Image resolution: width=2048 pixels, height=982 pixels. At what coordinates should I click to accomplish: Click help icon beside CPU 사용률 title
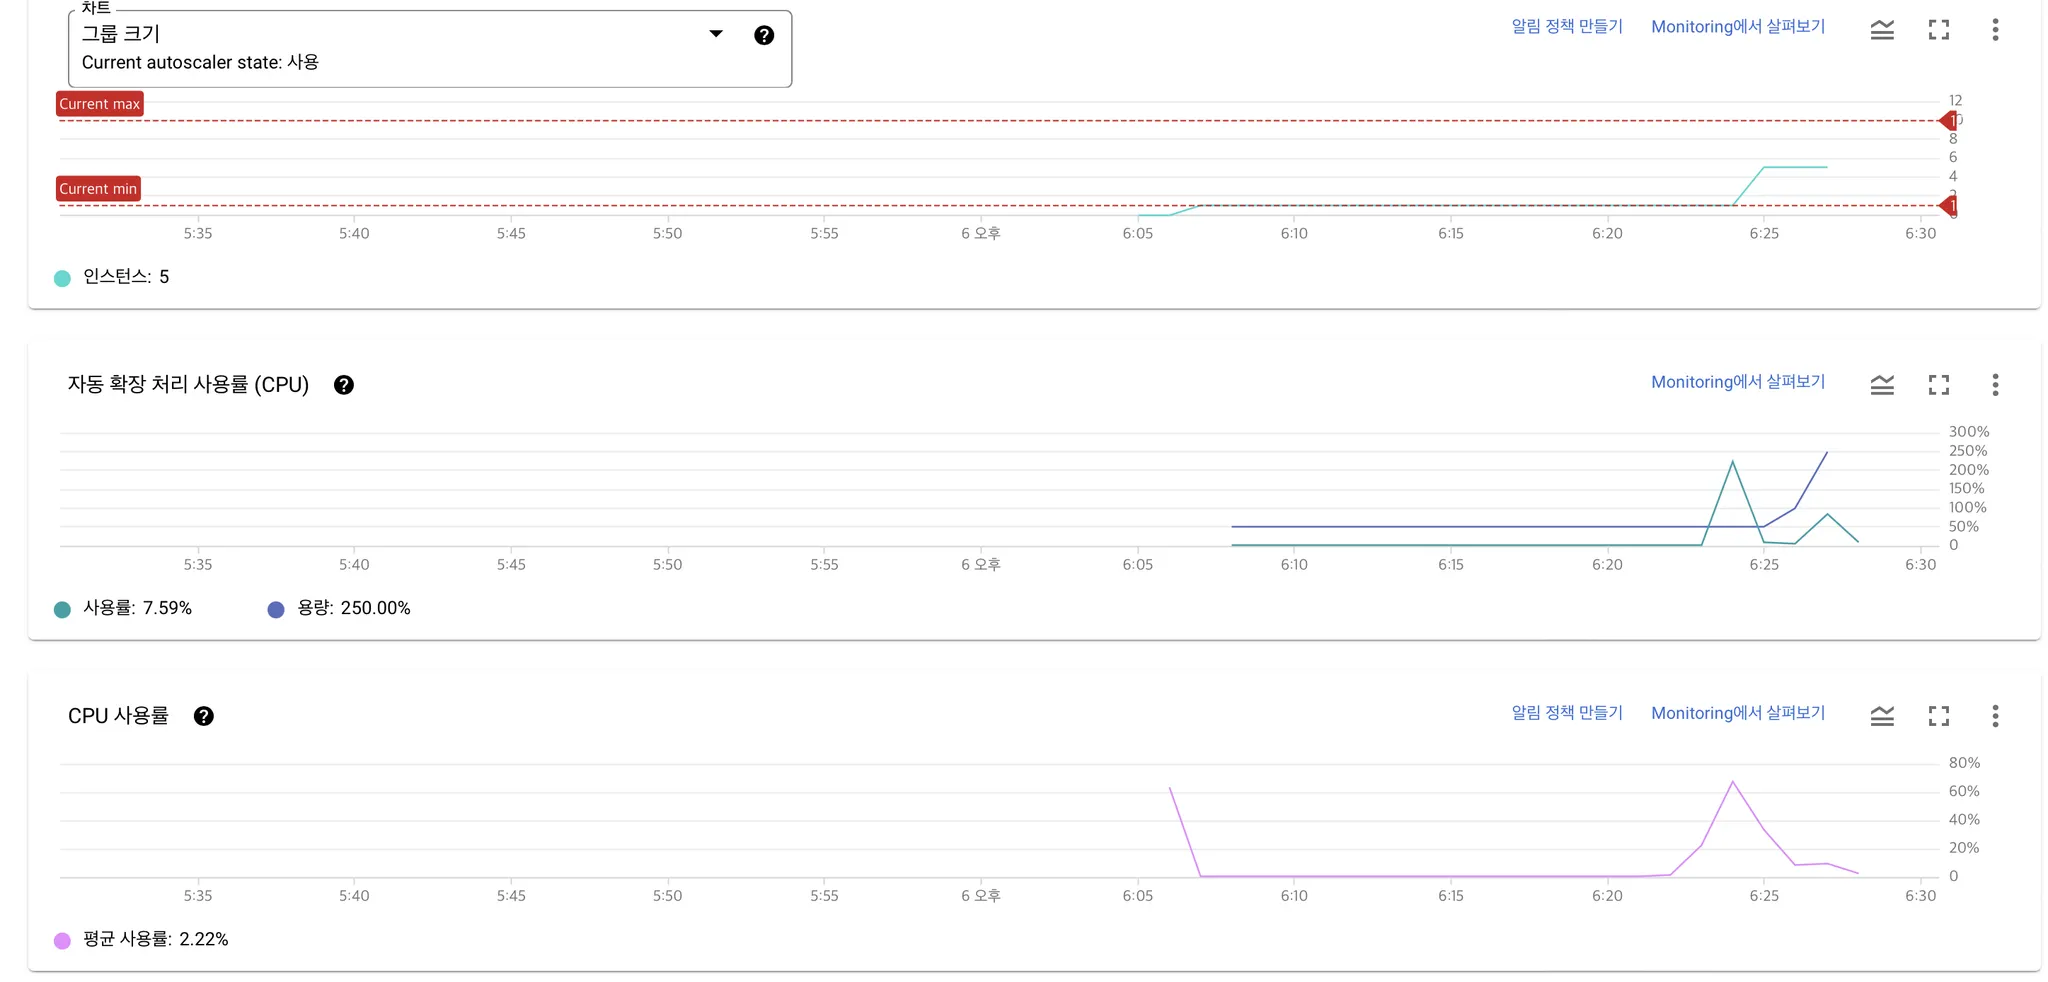tap(204, 716)
